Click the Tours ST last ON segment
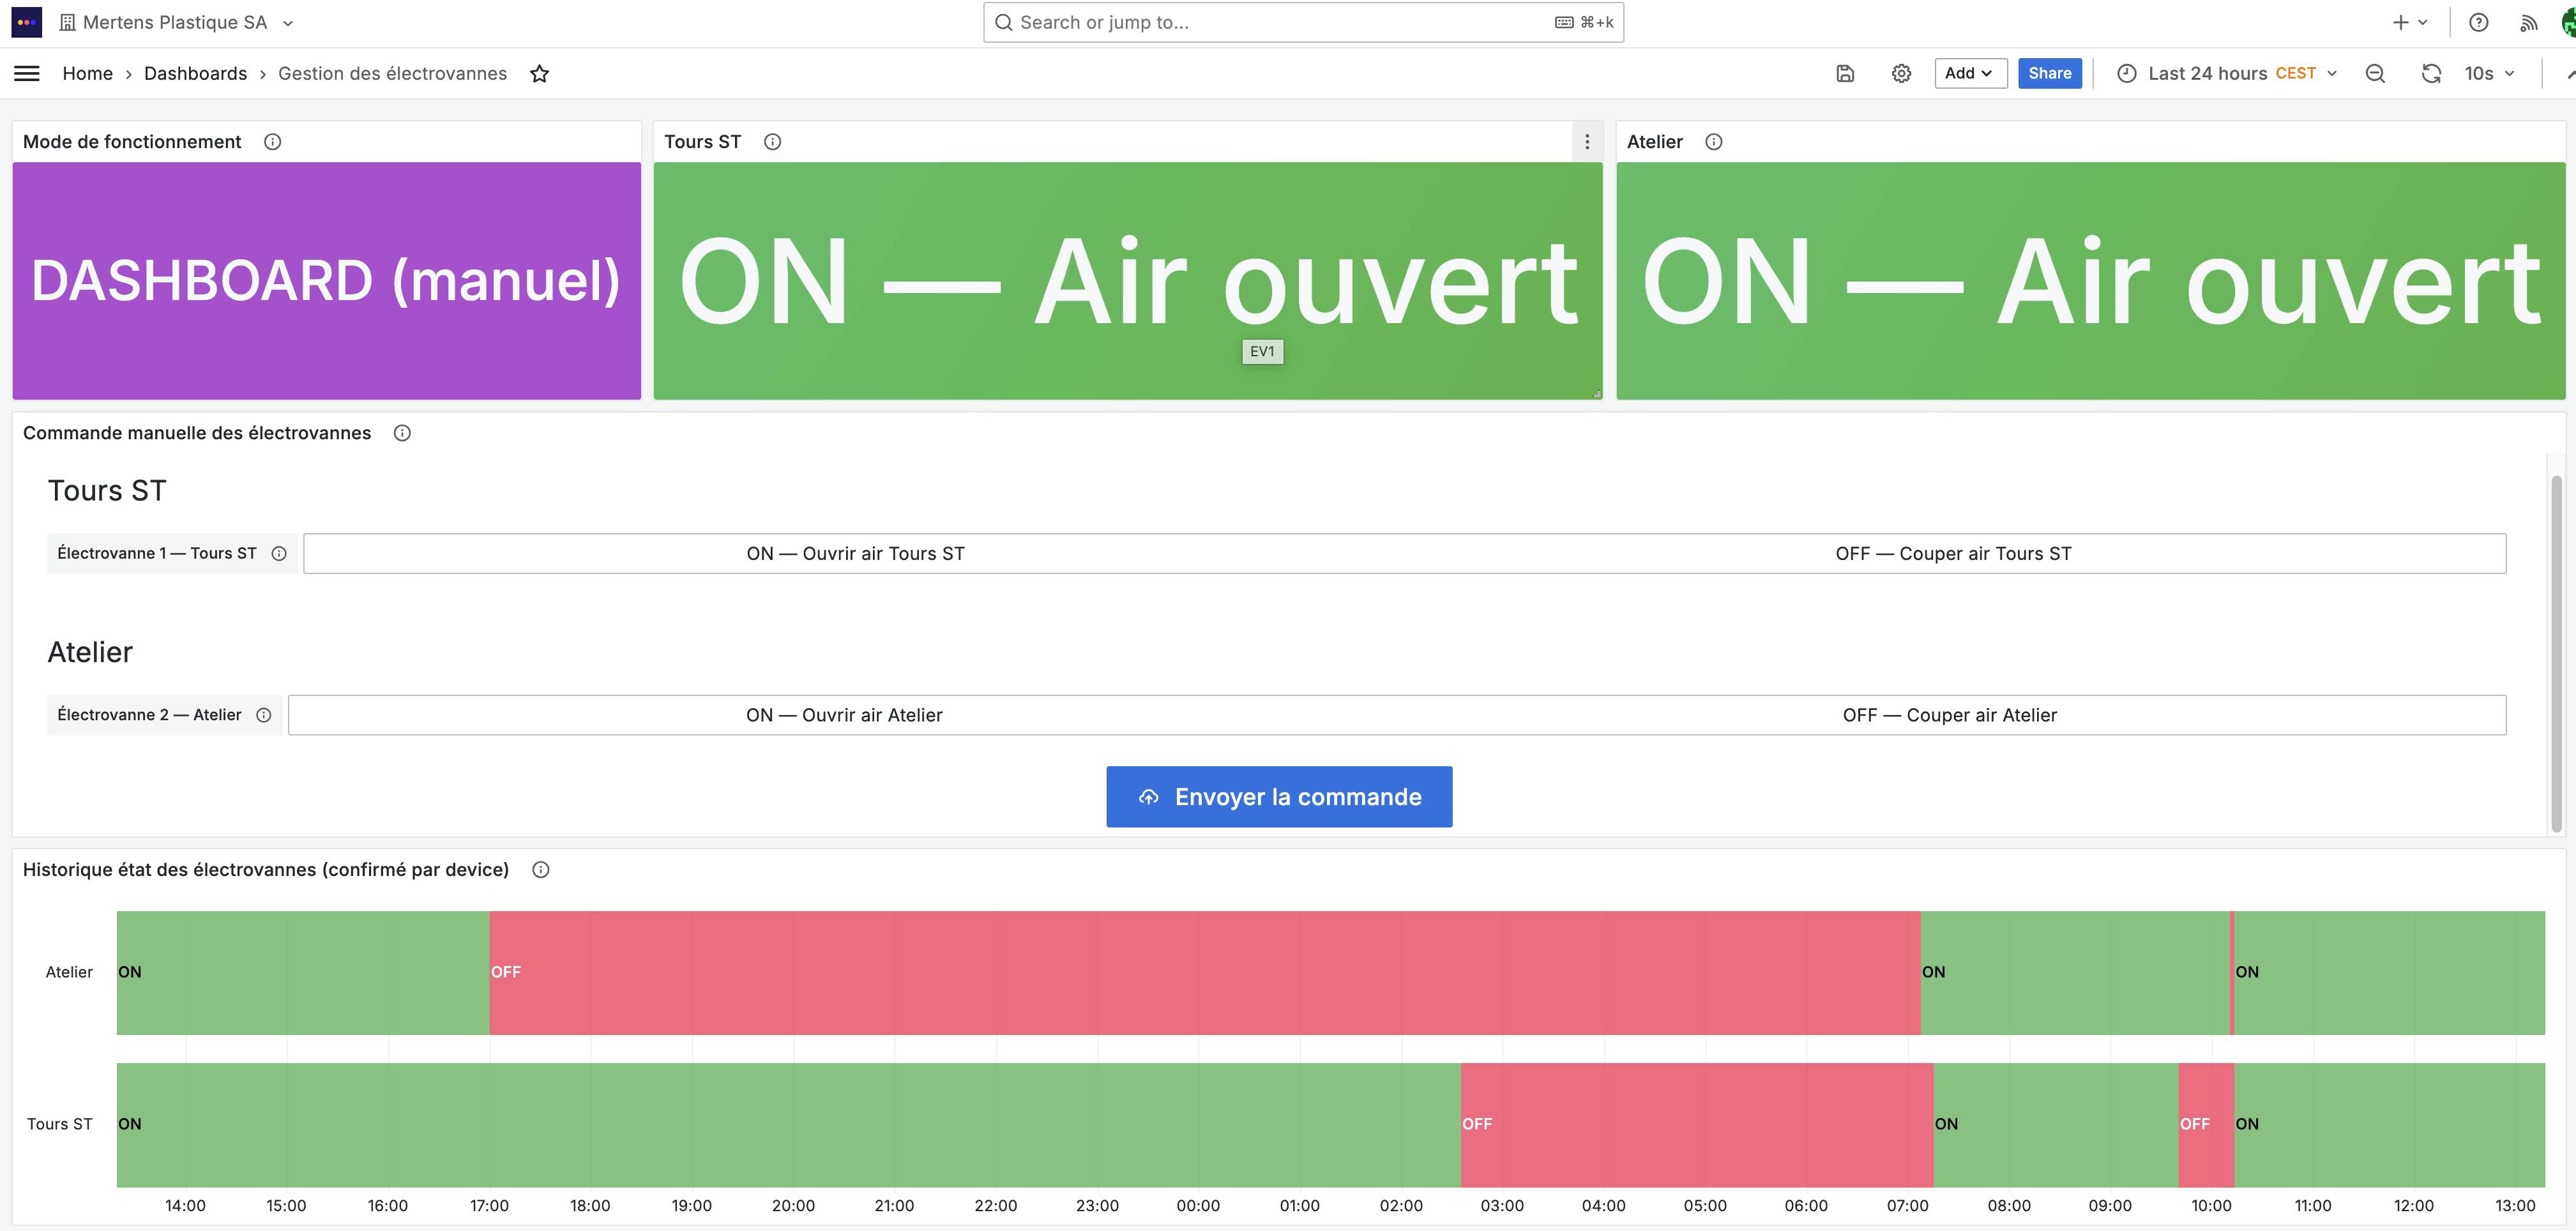Viewport: 2576px width, 1231px height. tap(2389, 1124)
